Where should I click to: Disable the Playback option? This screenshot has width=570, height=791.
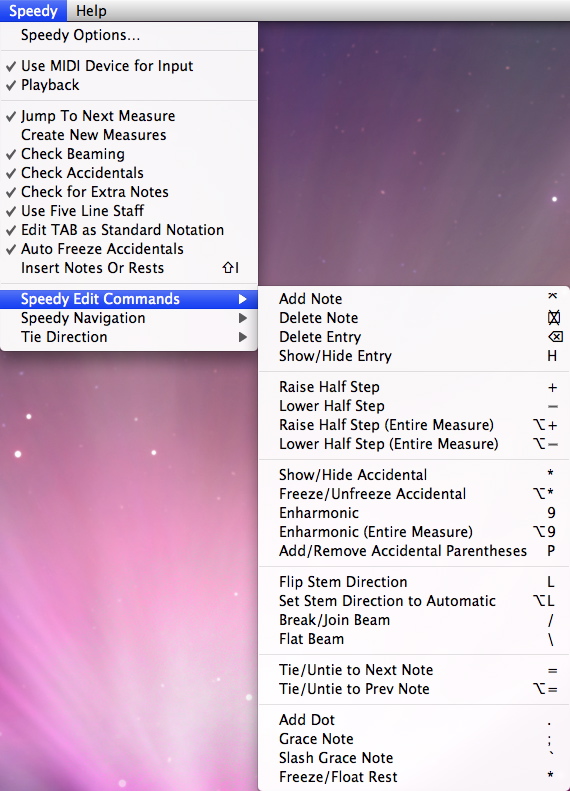tap(129, 85)
